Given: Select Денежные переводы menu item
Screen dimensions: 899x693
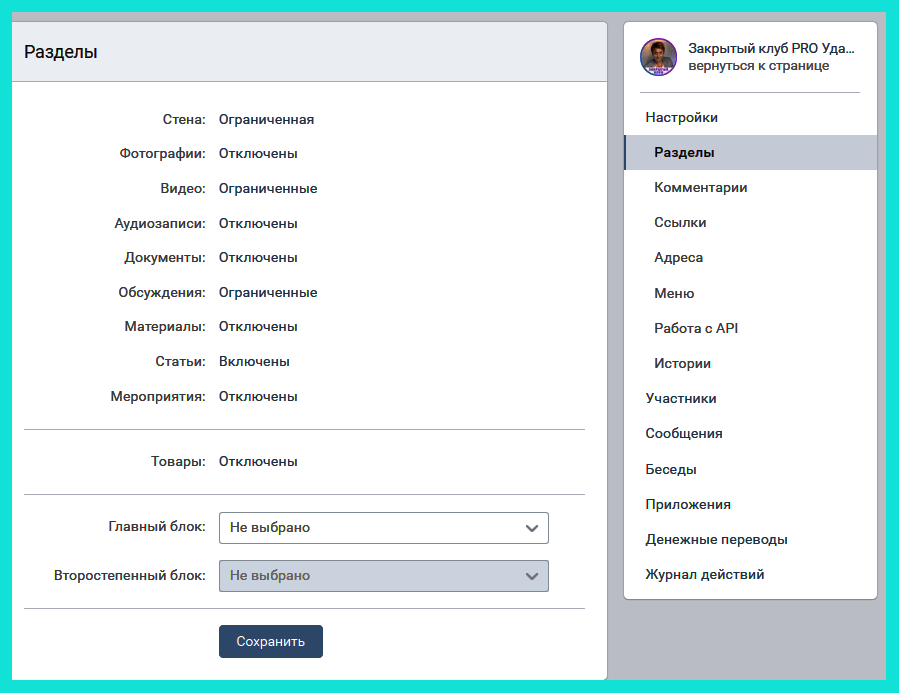Looking at the screenshot, I should (716, 540).
